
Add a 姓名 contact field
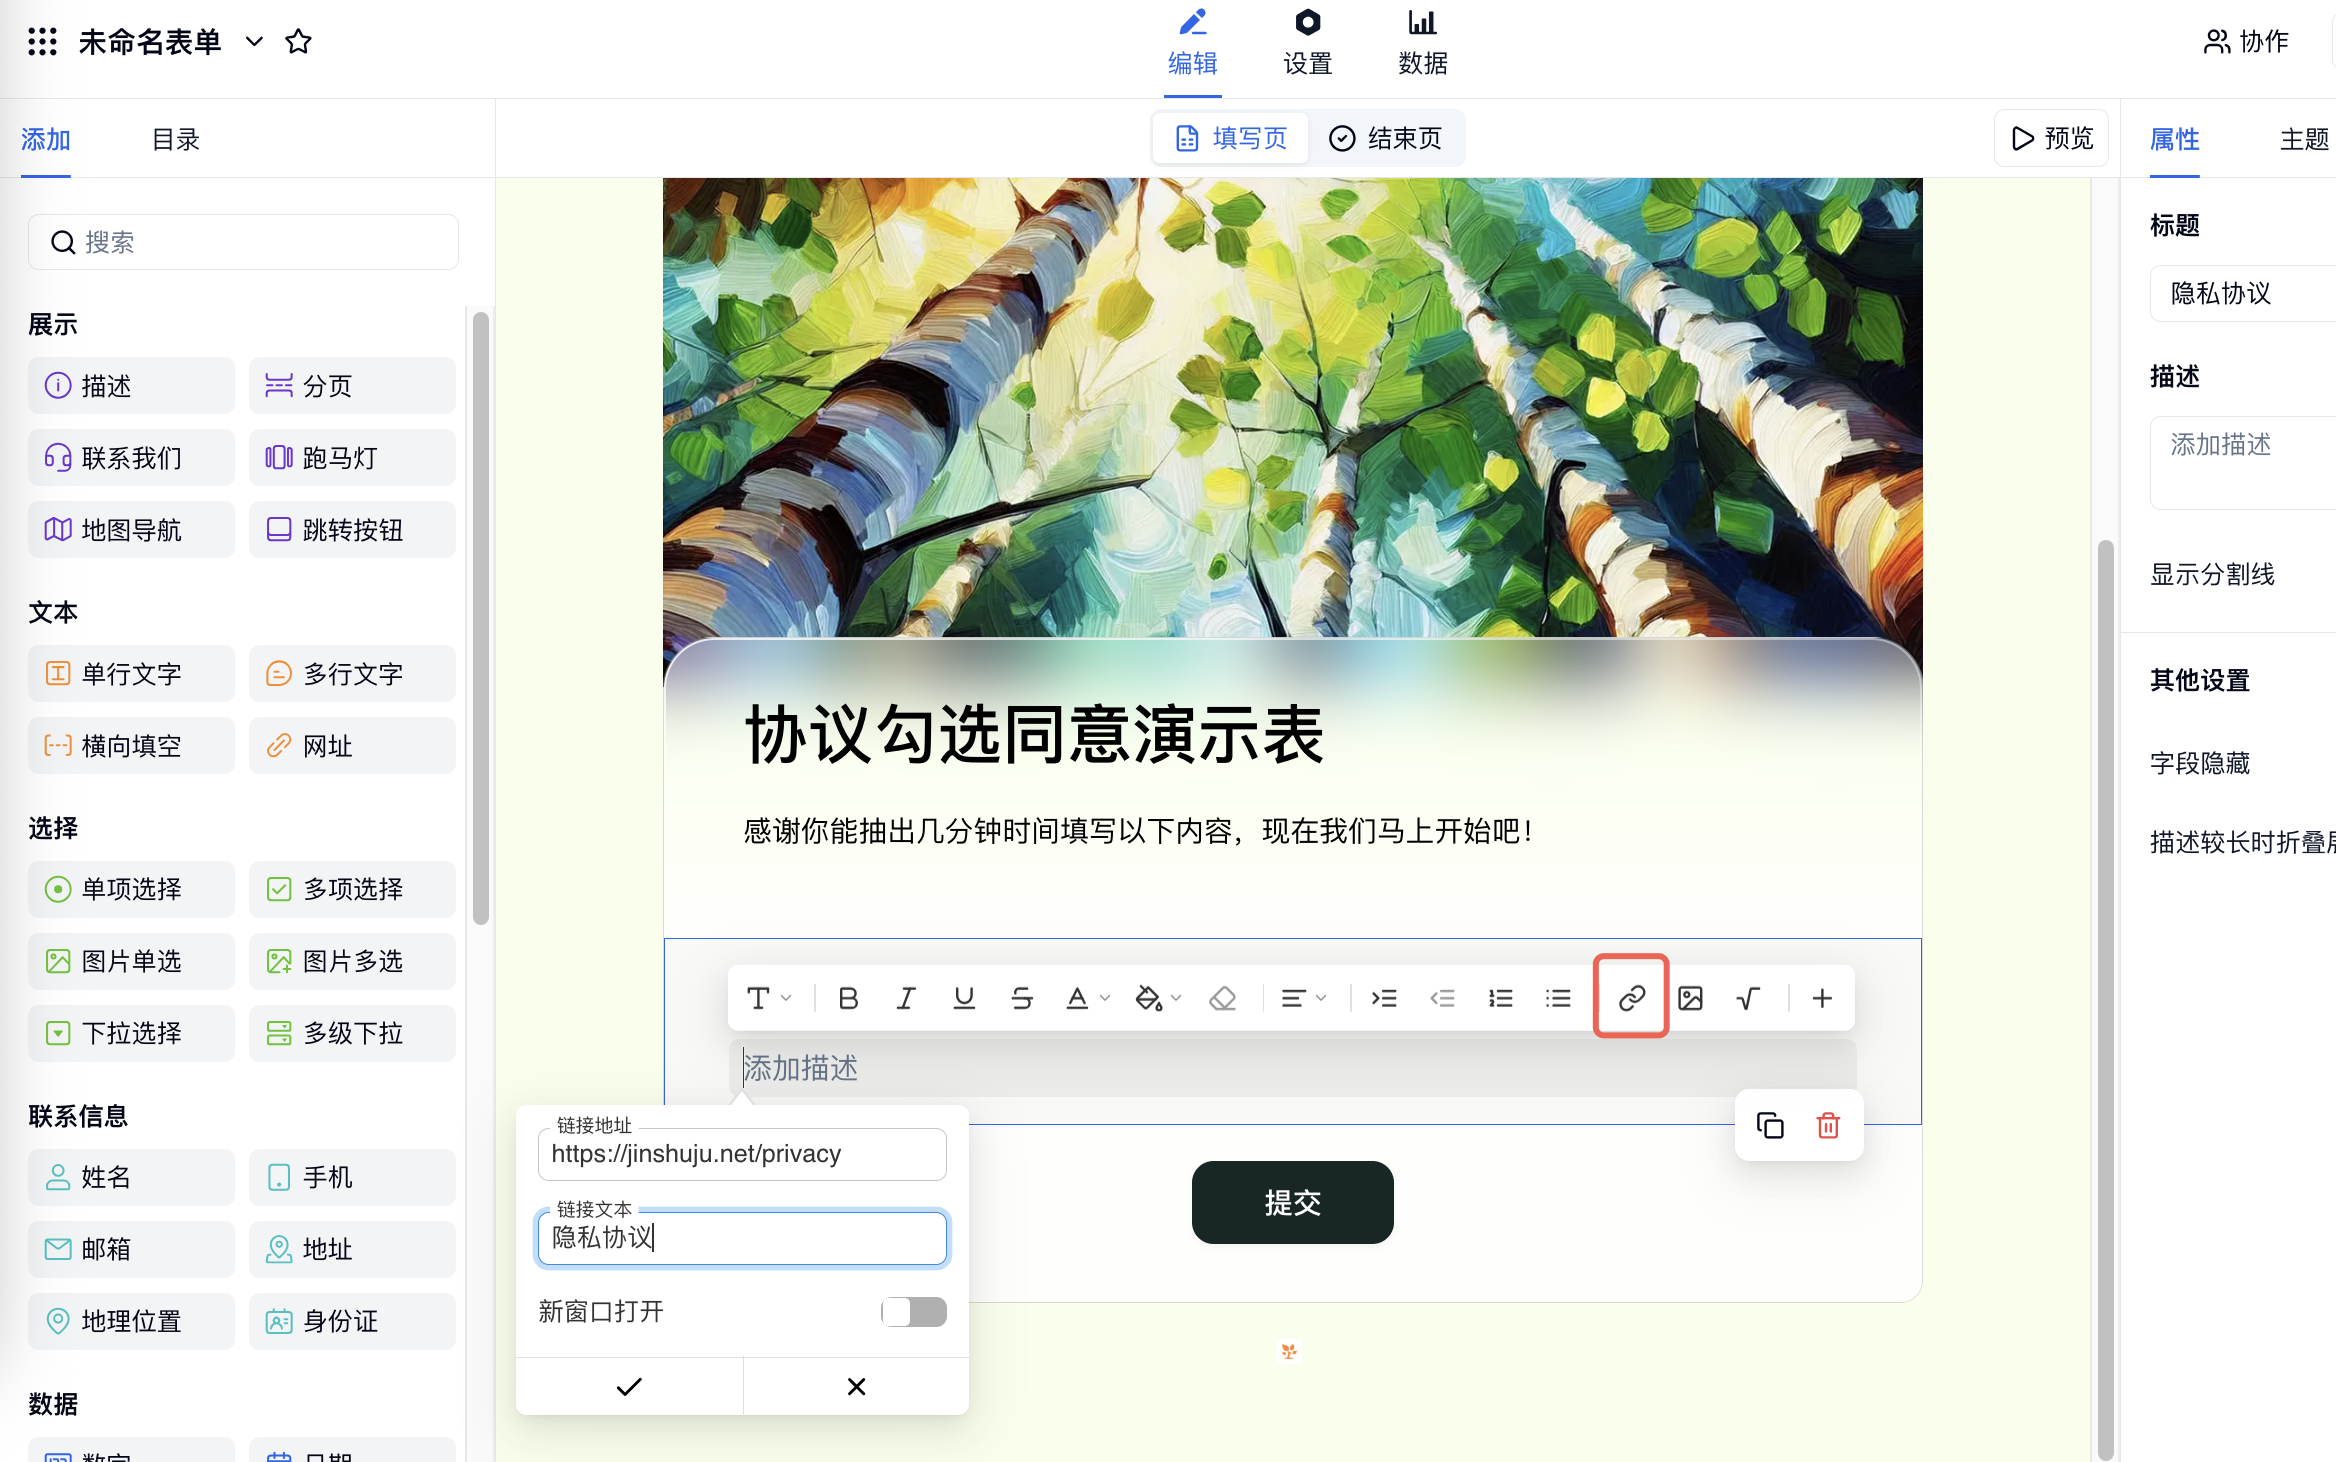[x=131, y=1177]
